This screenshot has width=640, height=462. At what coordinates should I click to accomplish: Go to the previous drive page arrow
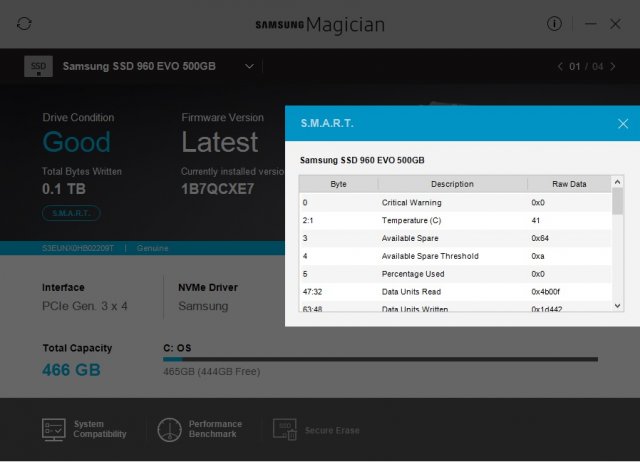(x=560, y=67)
